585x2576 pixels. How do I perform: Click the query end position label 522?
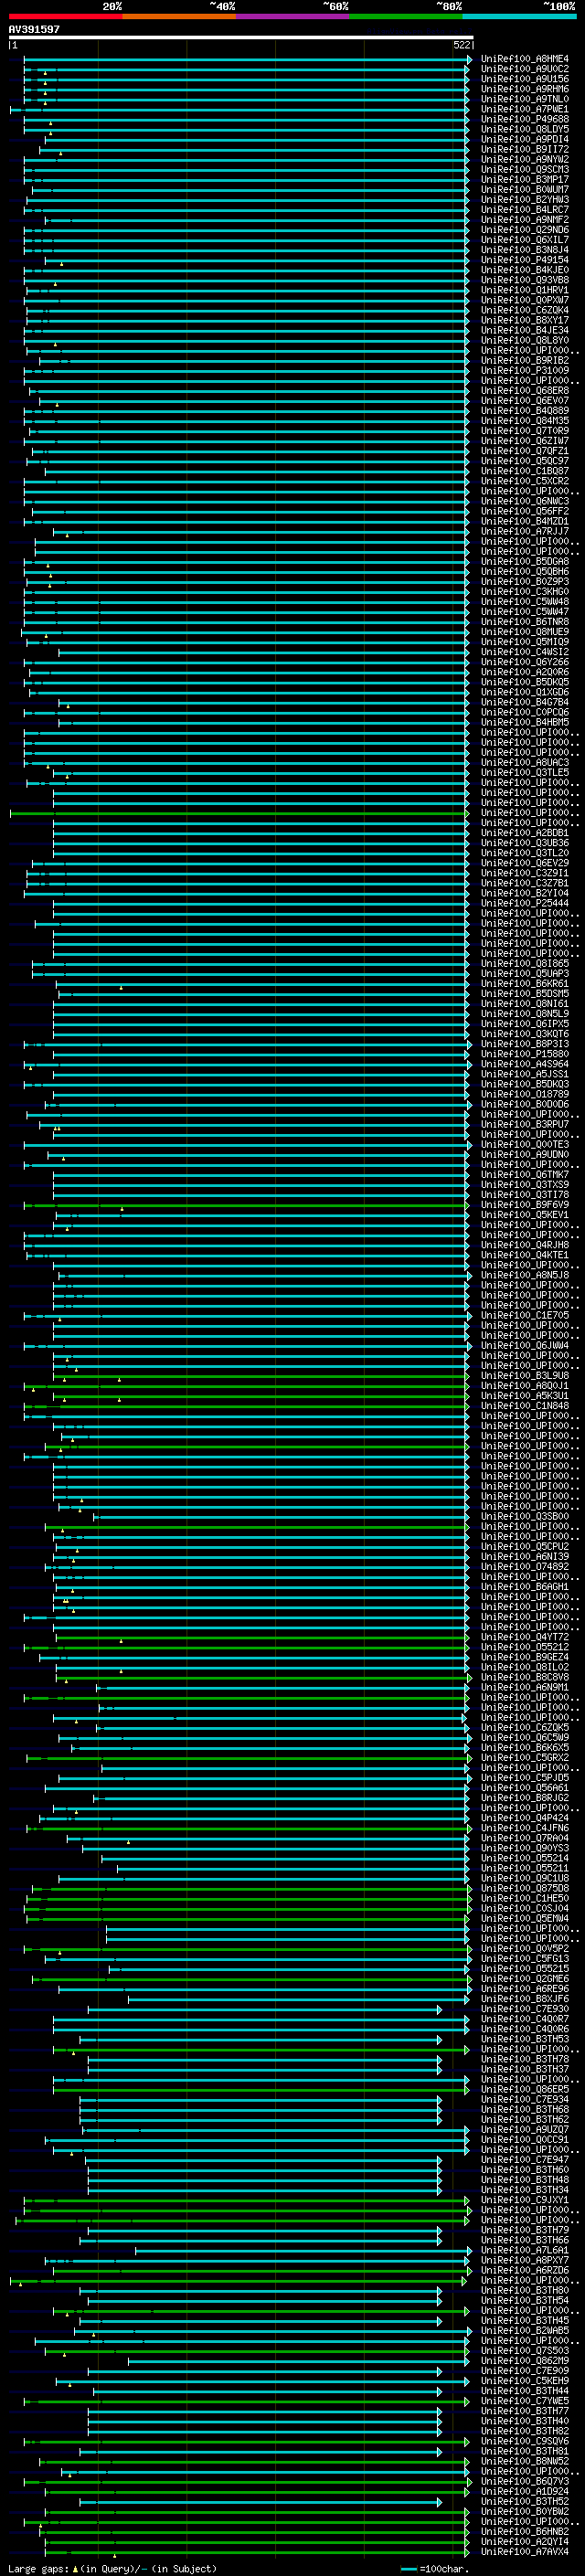pos(462,45)
